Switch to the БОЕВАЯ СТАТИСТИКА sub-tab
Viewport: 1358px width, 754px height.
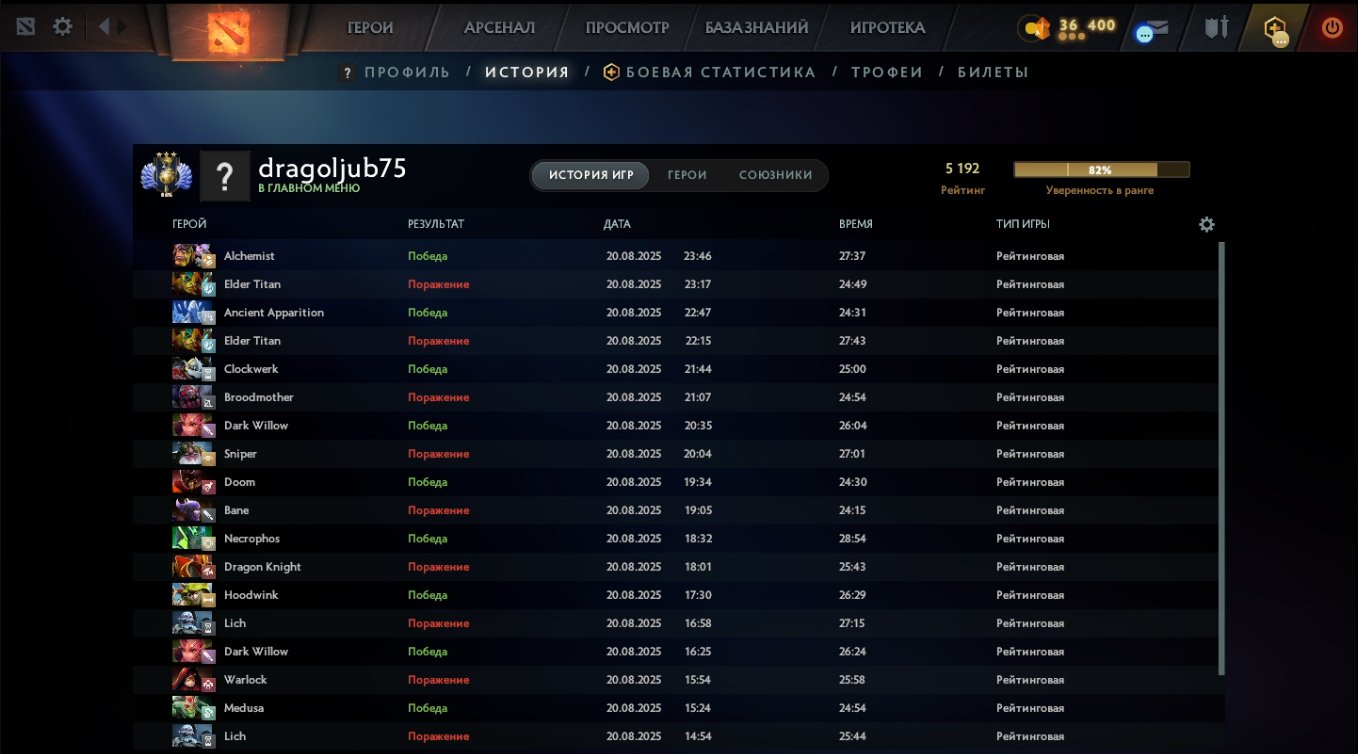coord(720,72)
